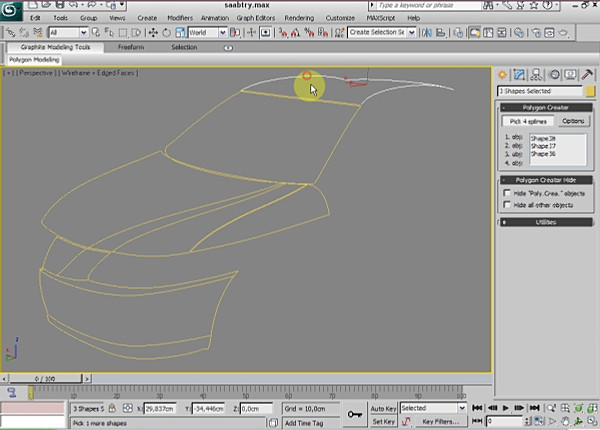Screen dimensions: 600x430
Task: Click the Bind to Space Warp icon
Action: pos(37,33)
